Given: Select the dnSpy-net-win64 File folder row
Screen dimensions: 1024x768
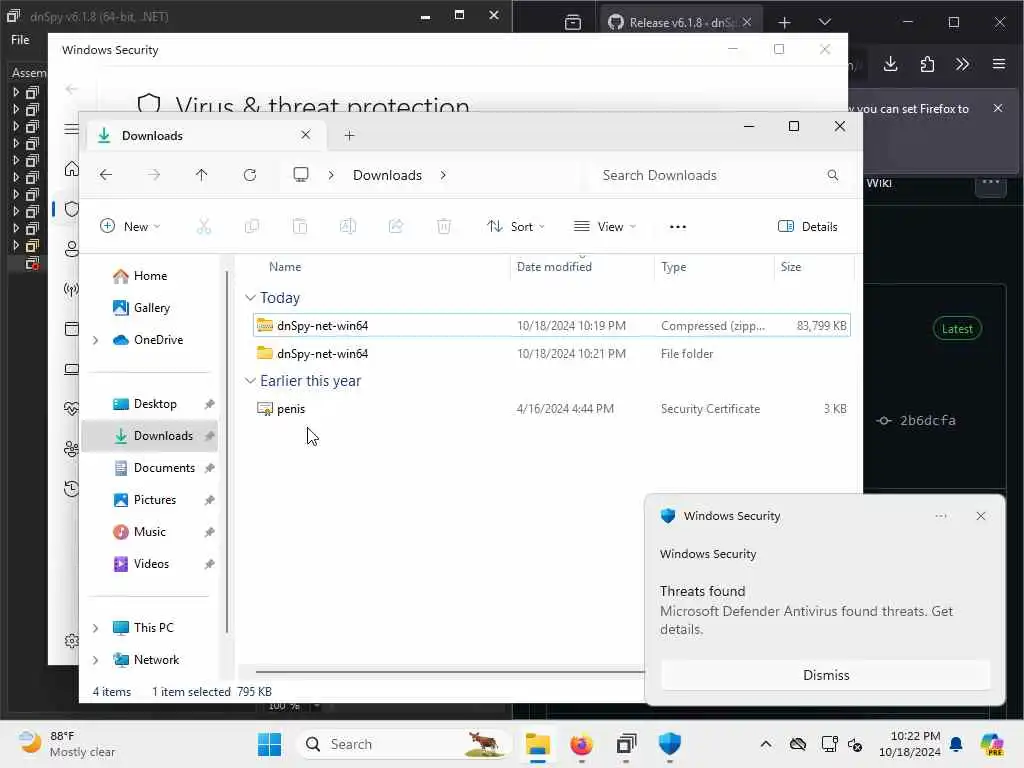Looking at the screenshot, I should tap(551, 353).
